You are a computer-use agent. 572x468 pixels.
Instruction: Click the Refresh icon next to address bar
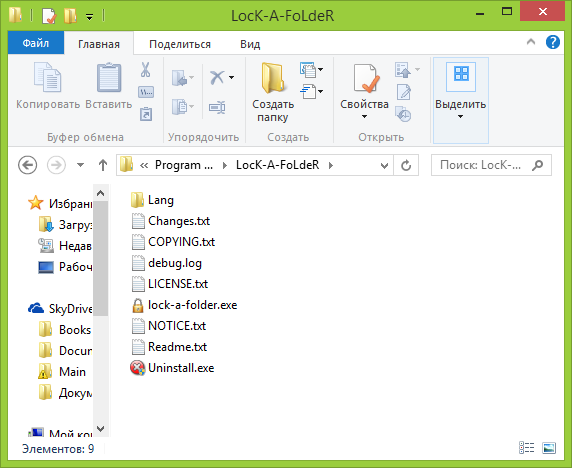coord(406,165)
